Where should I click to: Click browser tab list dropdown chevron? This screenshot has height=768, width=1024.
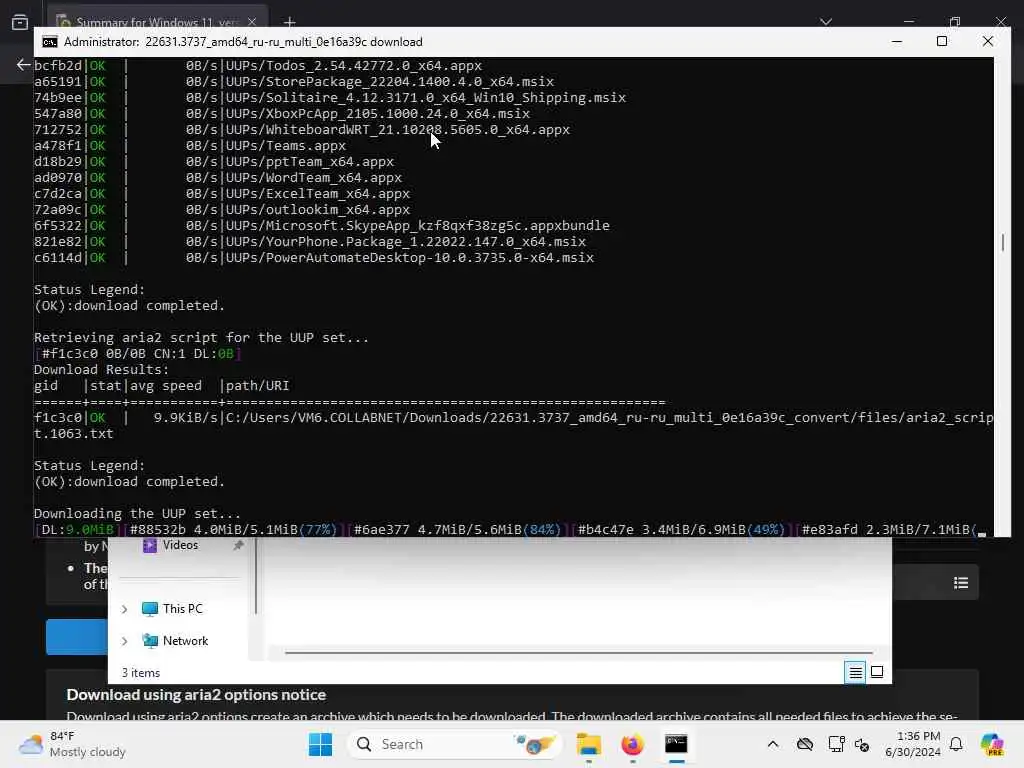click(826, 22)
